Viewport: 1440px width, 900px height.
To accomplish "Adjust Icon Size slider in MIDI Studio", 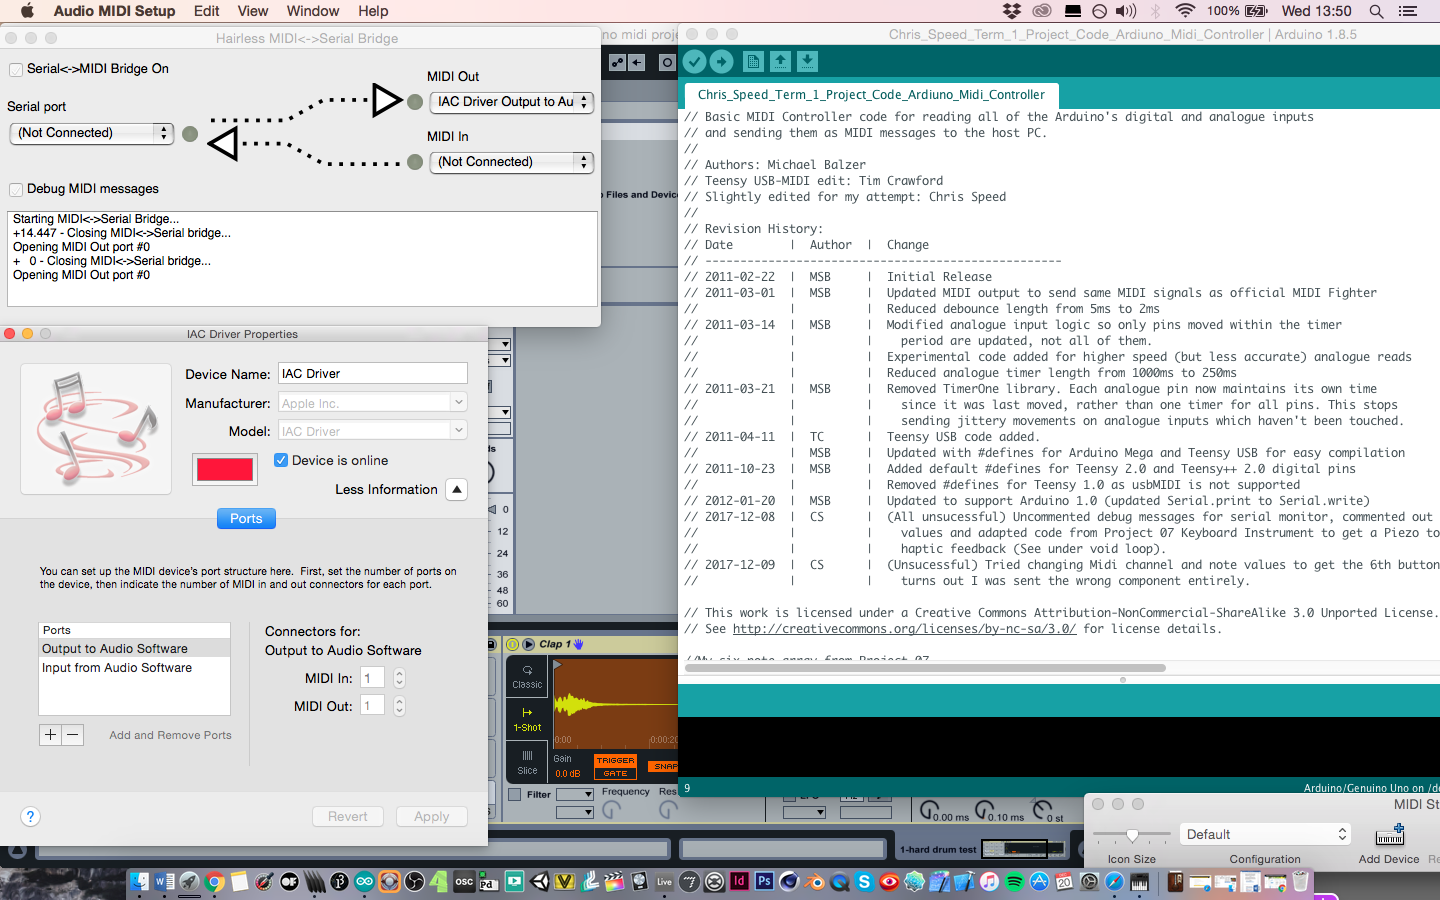I will (1132, 834).
